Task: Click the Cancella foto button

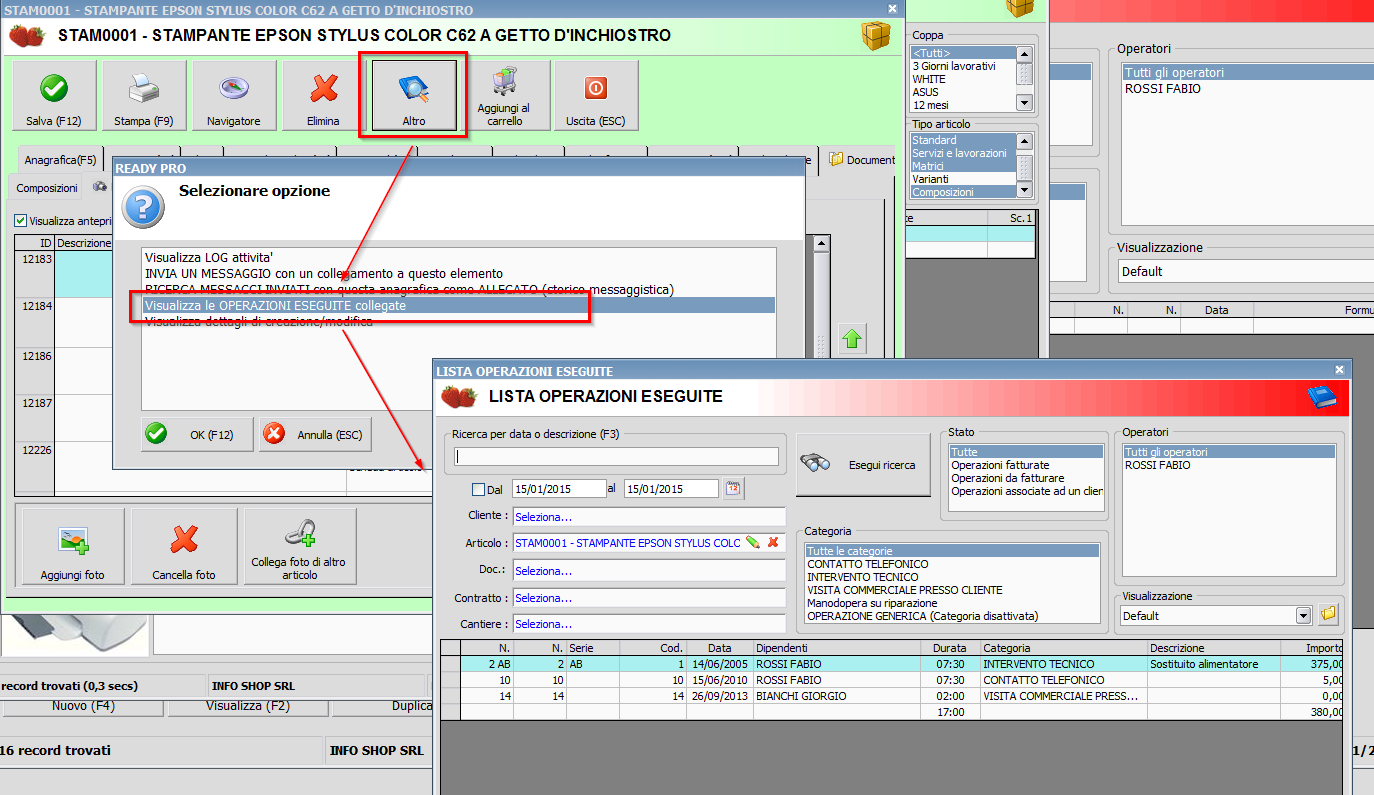Action: (184, 547)
